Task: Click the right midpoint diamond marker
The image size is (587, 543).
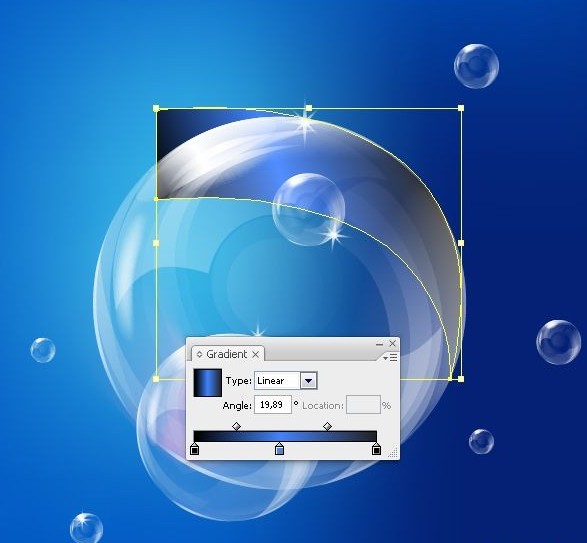Action: point(327,426)
